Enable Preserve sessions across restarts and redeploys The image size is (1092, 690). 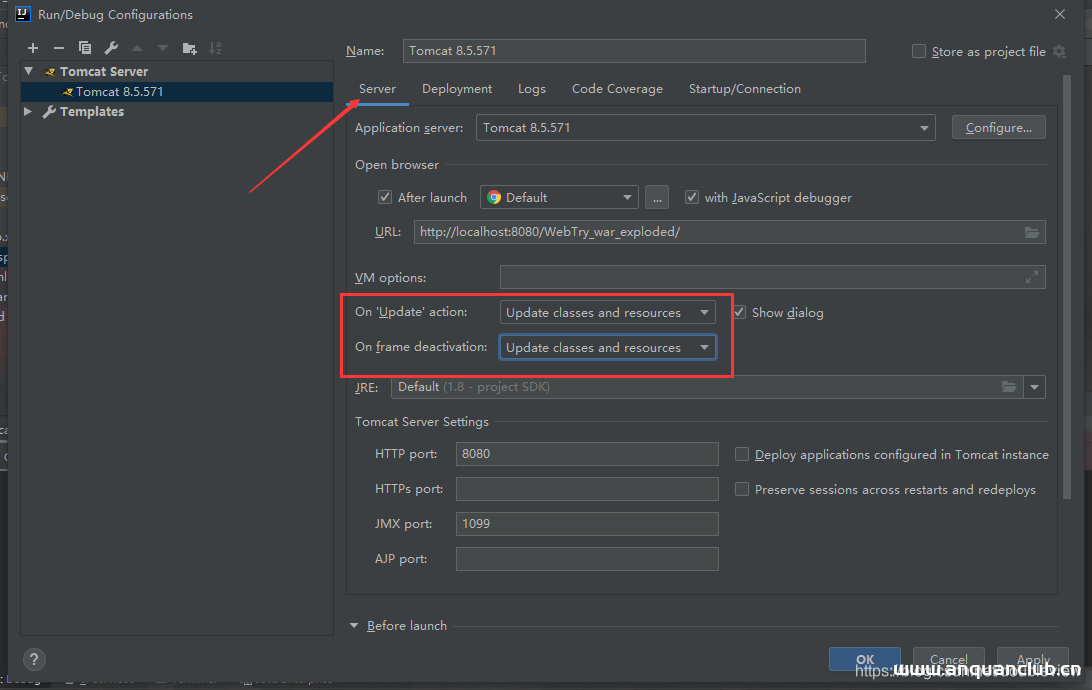click(742, 490)
